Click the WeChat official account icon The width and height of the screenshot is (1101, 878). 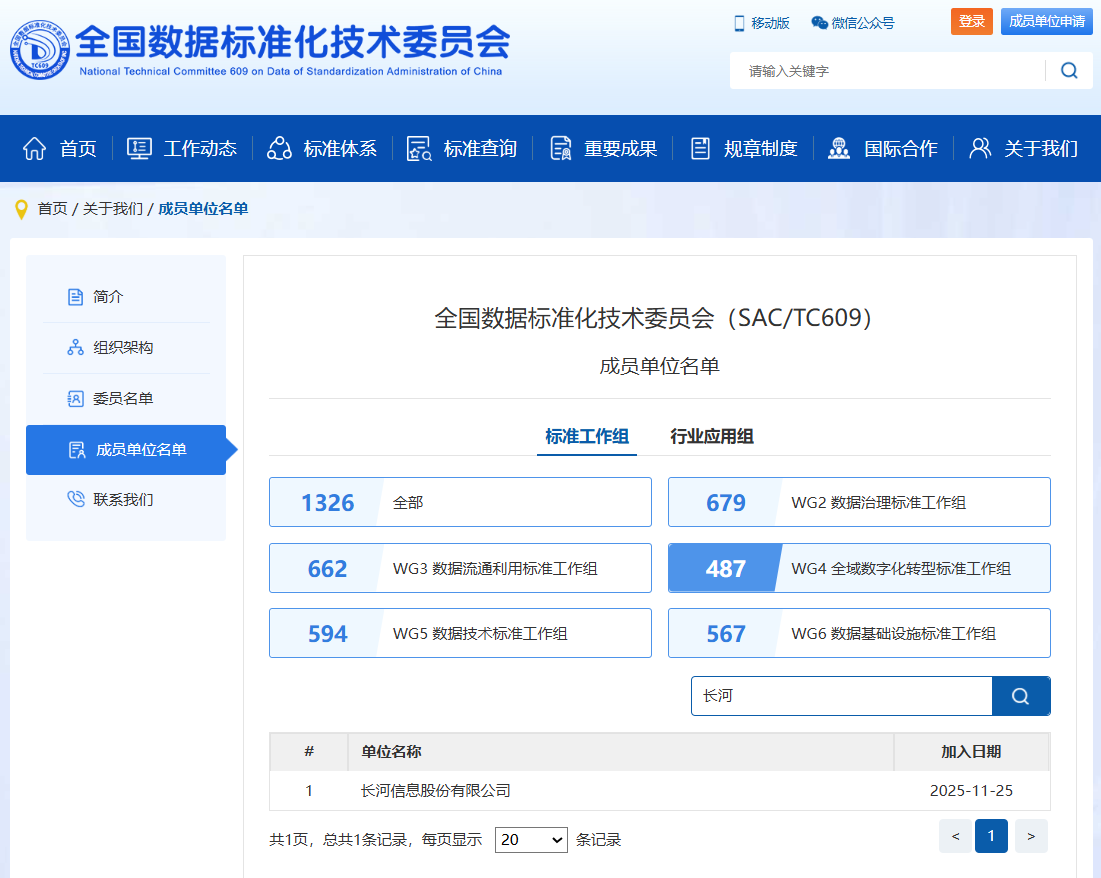(819, 23)
